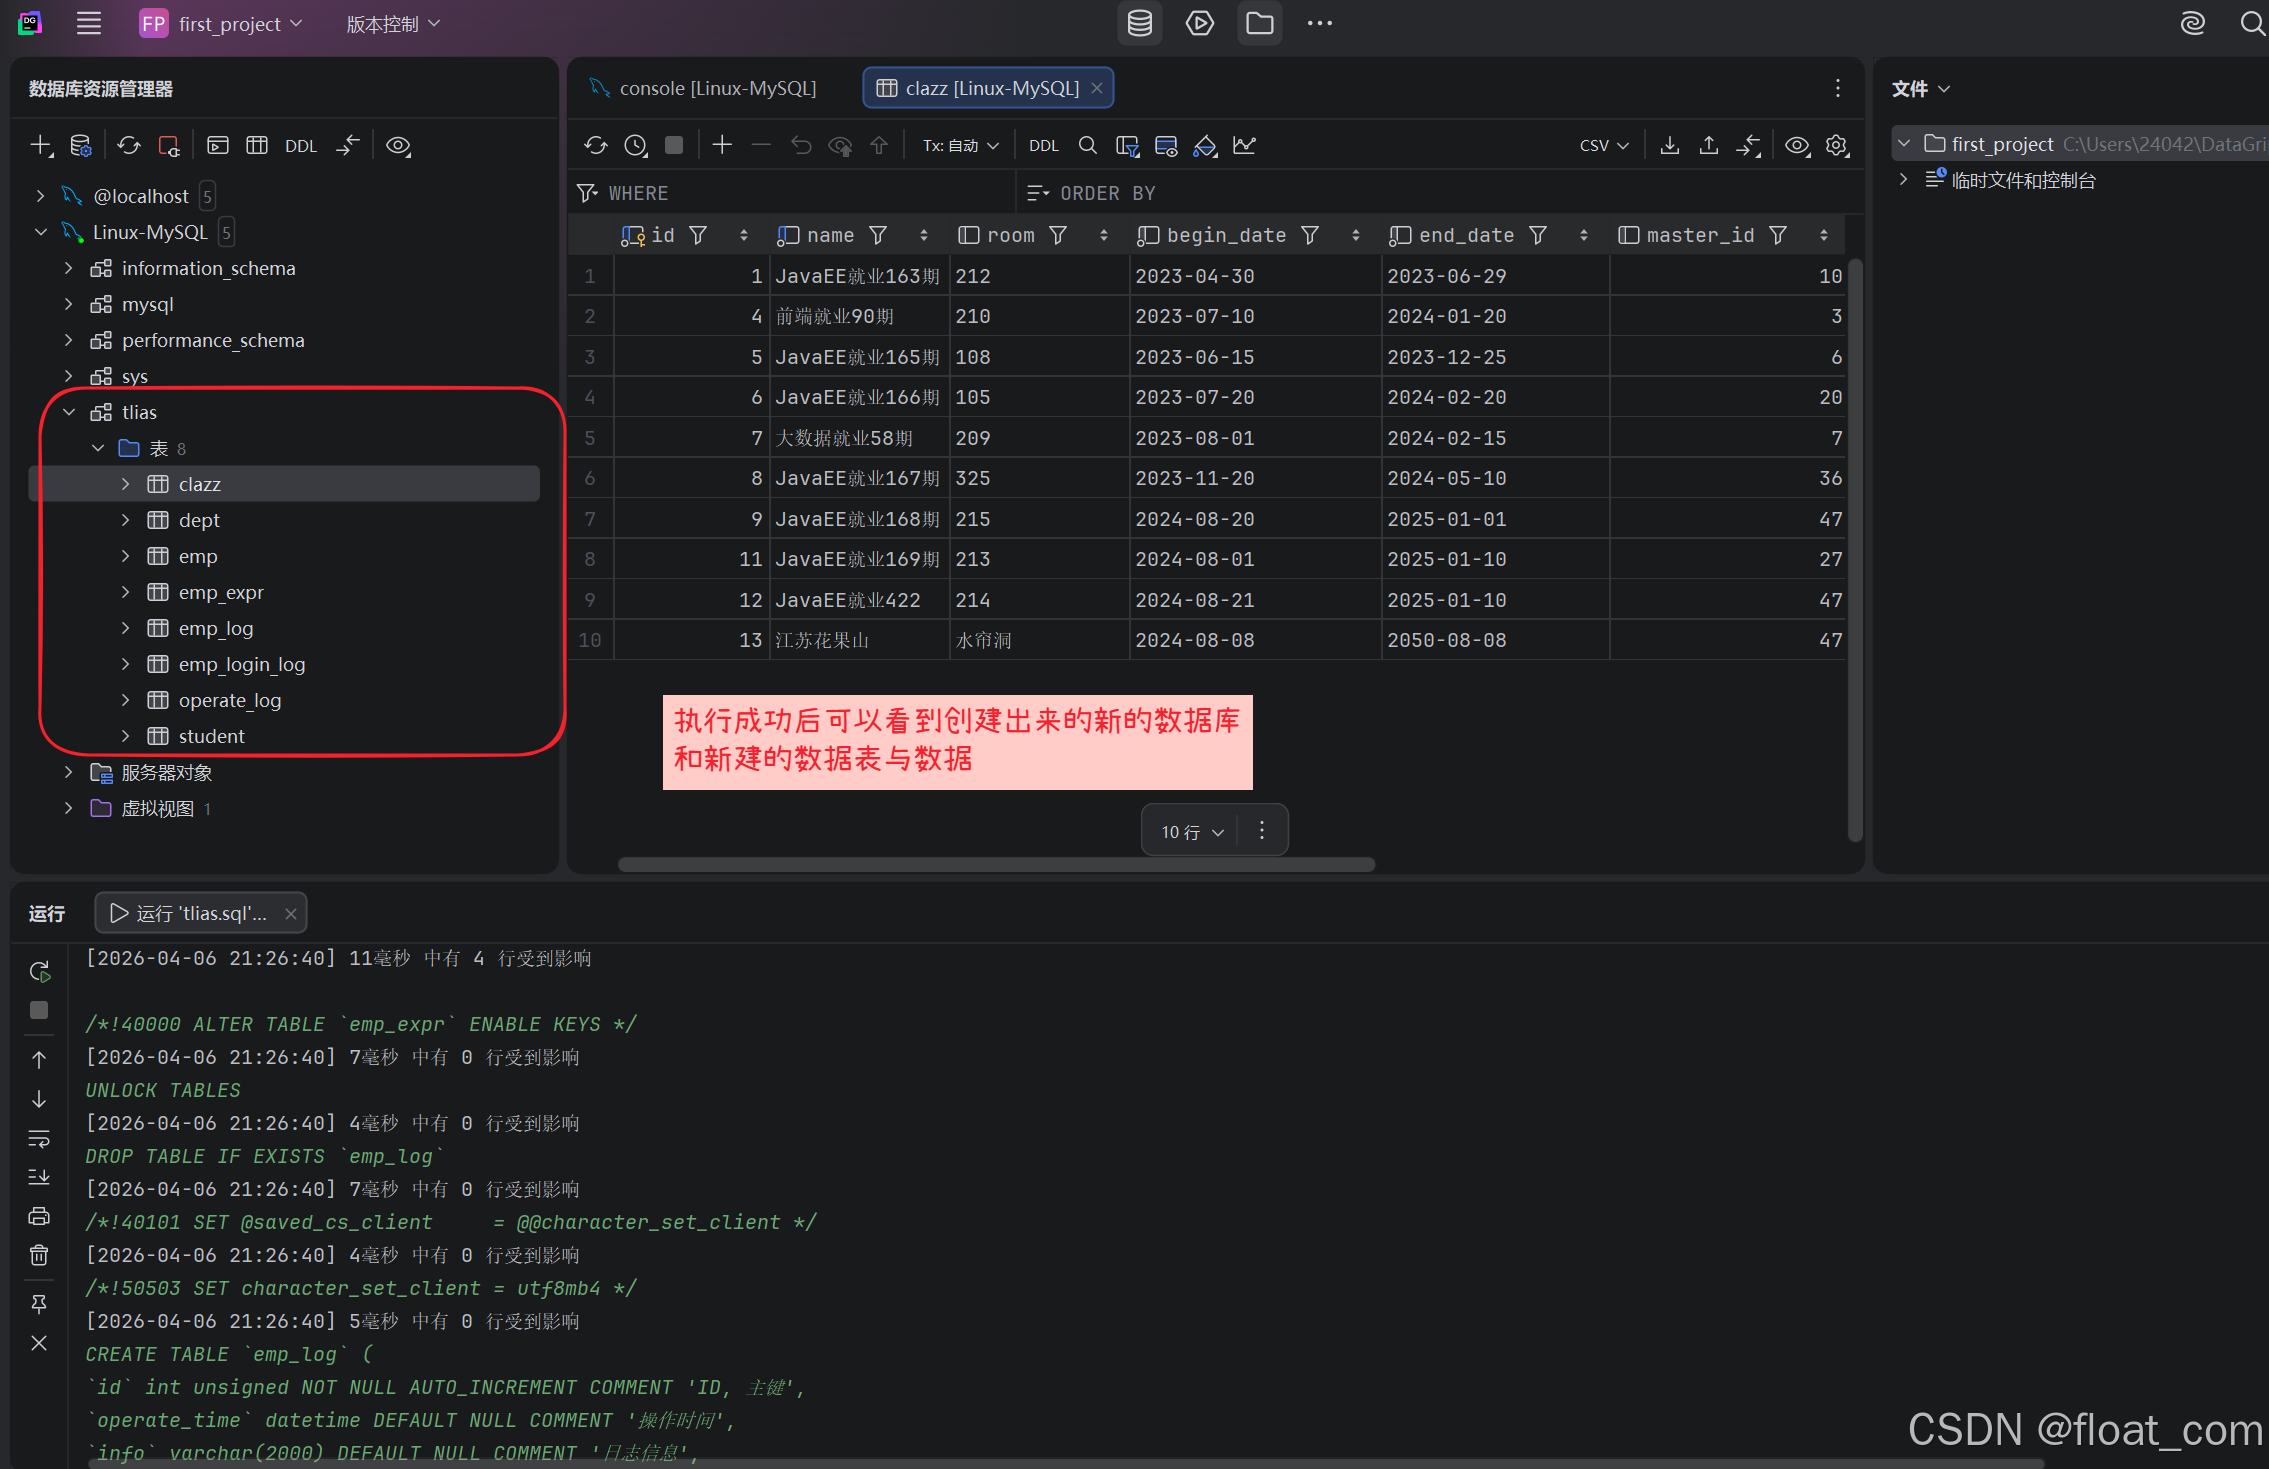Click the WHERE filter input field
This screenshot has height=1469, width=2269.
(800, 193)
